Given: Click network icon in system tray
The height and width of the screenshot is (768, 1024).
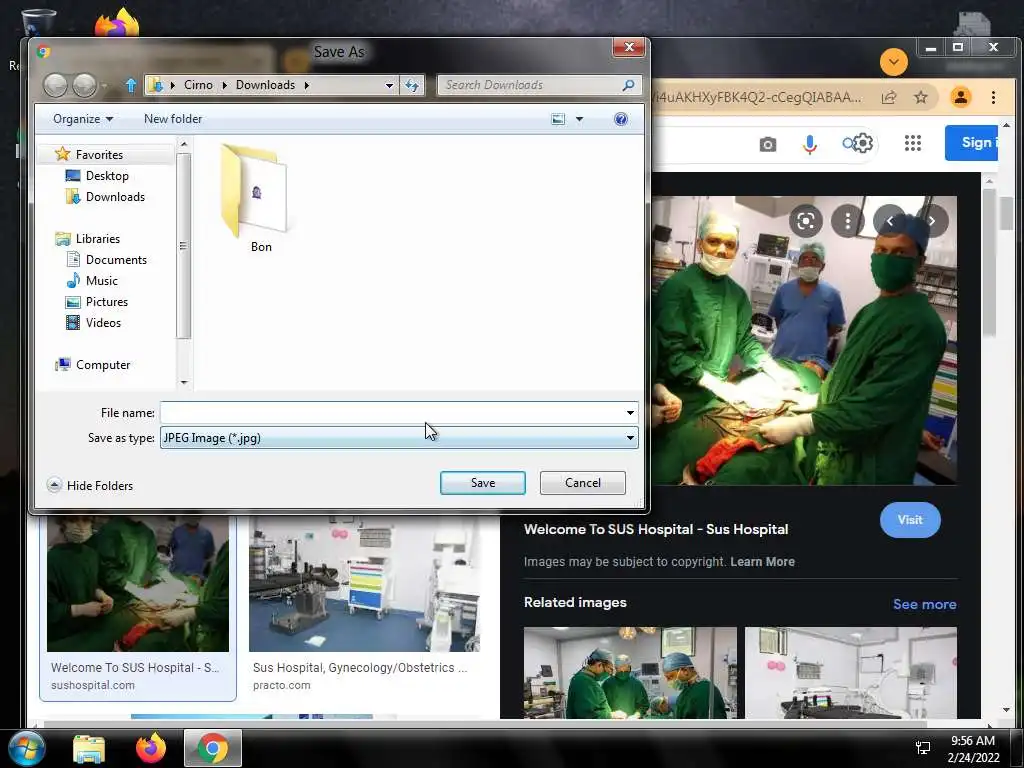Looking at the screenshot, I should [923, 748].
